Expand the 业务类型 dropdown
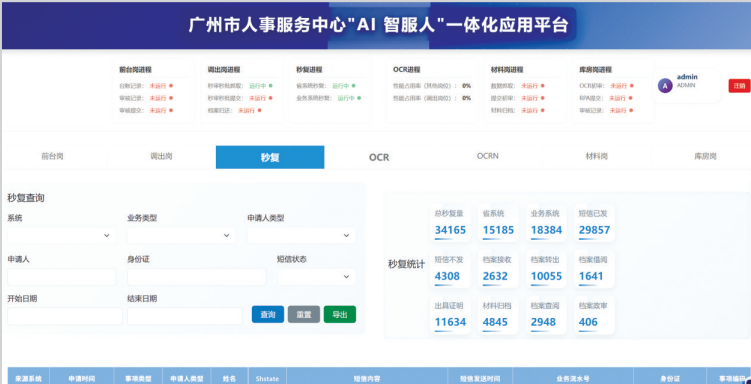The image size is (751, 384). tap(181, 235)
